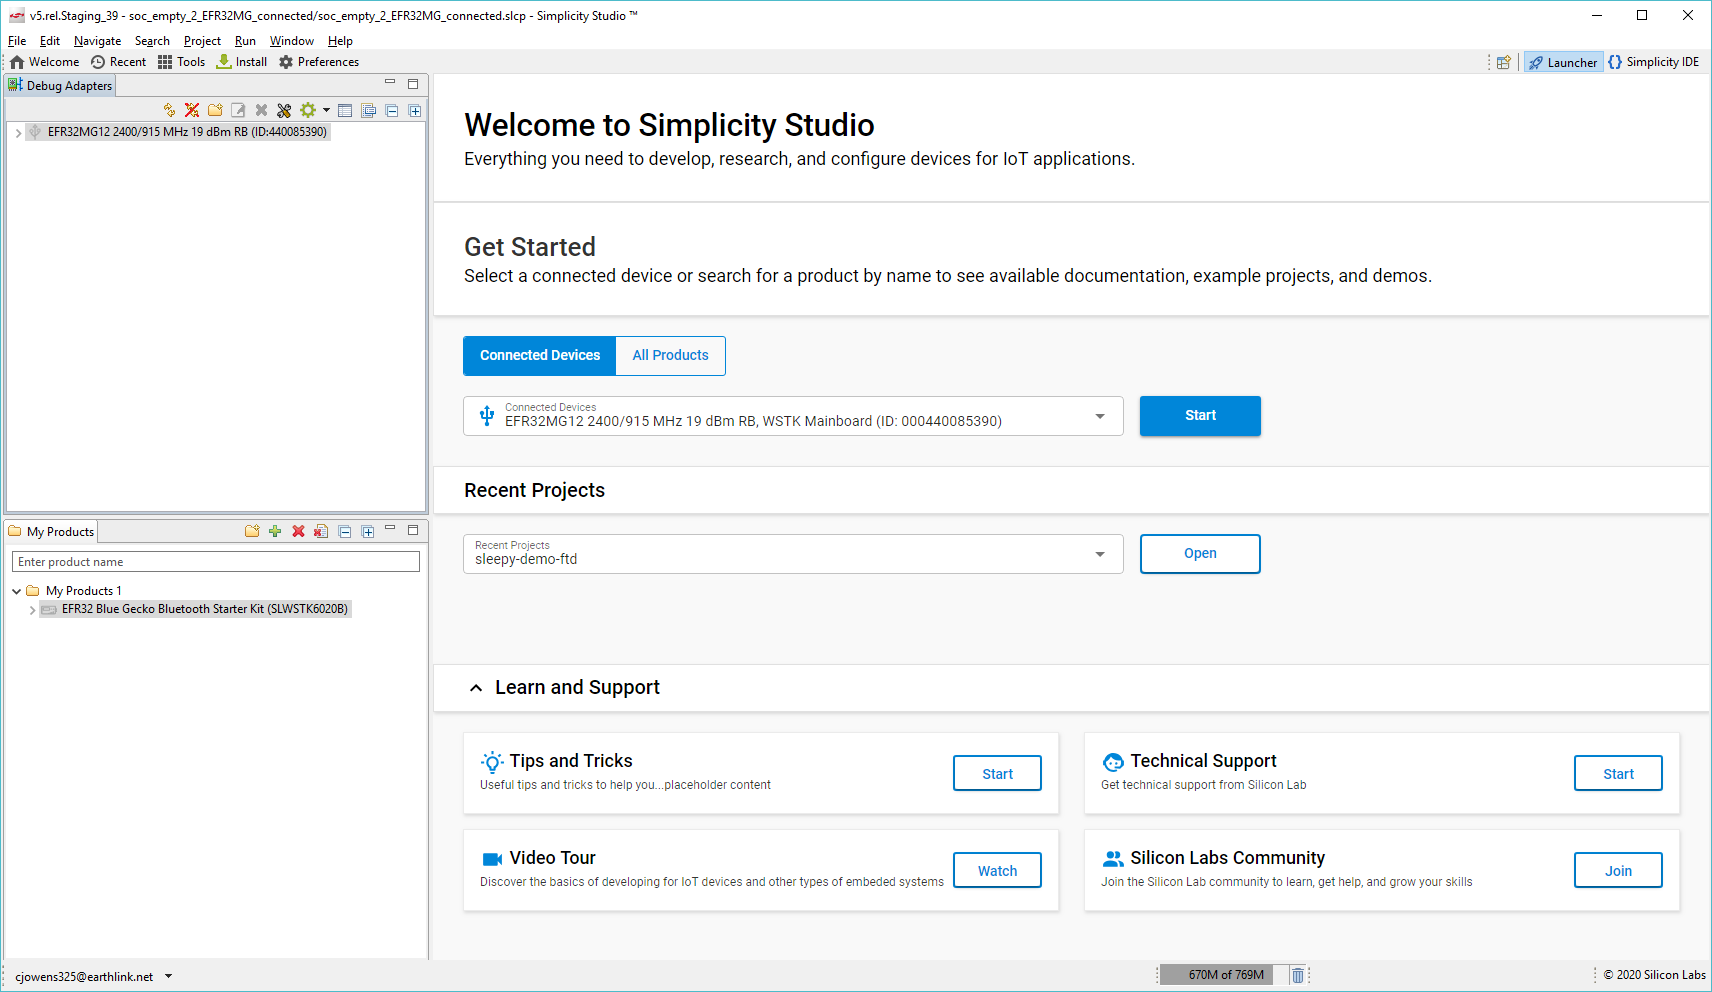Screen dimensions: 1712x992
Task: Start the connected EFR32MG12 device
Action: pos(1199,415)
